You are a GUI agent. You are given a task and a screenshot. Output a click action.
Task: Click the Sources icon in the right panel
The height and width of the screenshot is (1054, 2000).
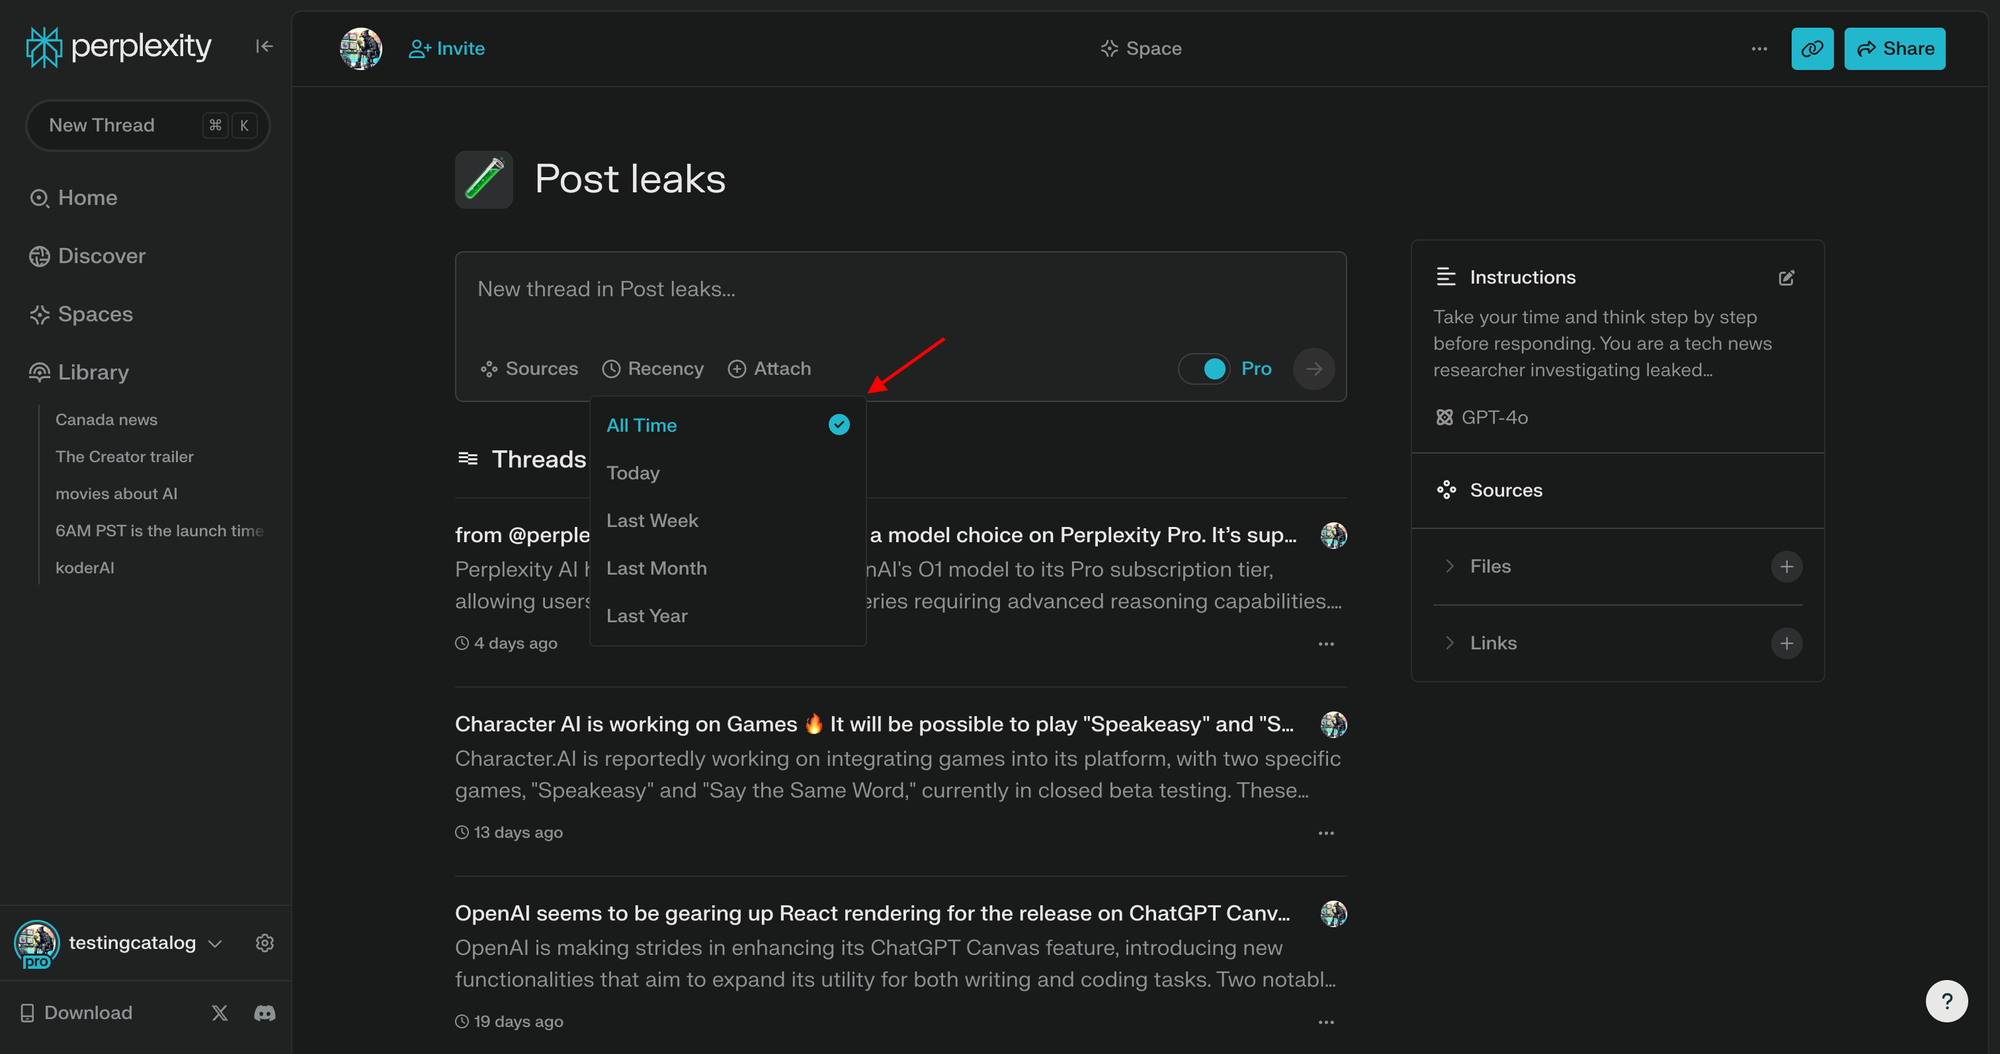[1446, 490]
